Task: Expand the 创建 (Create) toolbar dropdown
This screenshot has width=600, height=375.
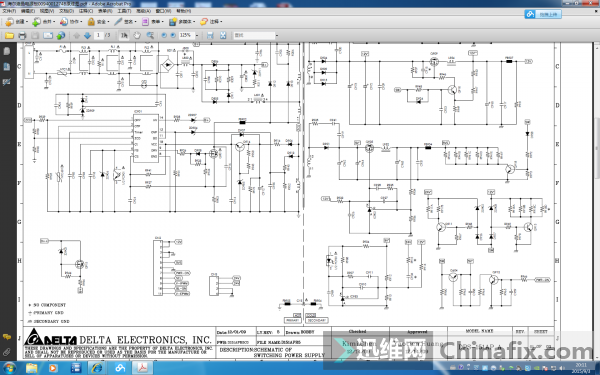Action: 16,22
